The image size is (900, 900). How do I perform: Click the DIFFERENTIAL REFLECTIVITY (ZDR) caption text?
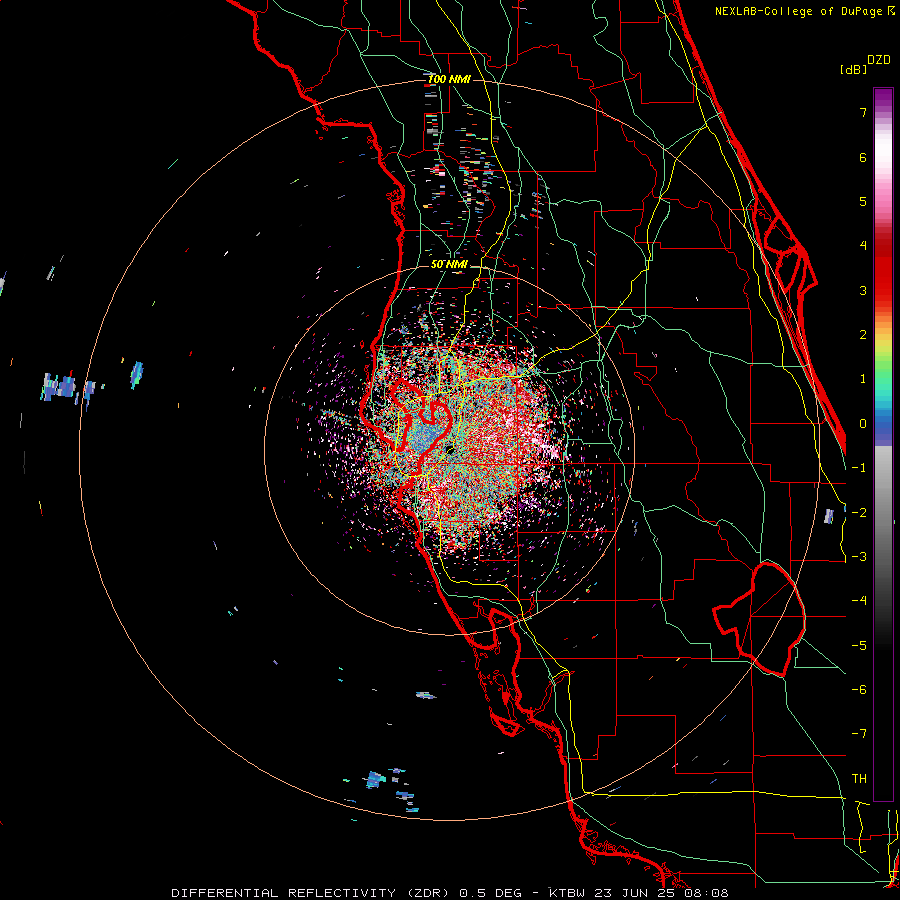(312, 893)
